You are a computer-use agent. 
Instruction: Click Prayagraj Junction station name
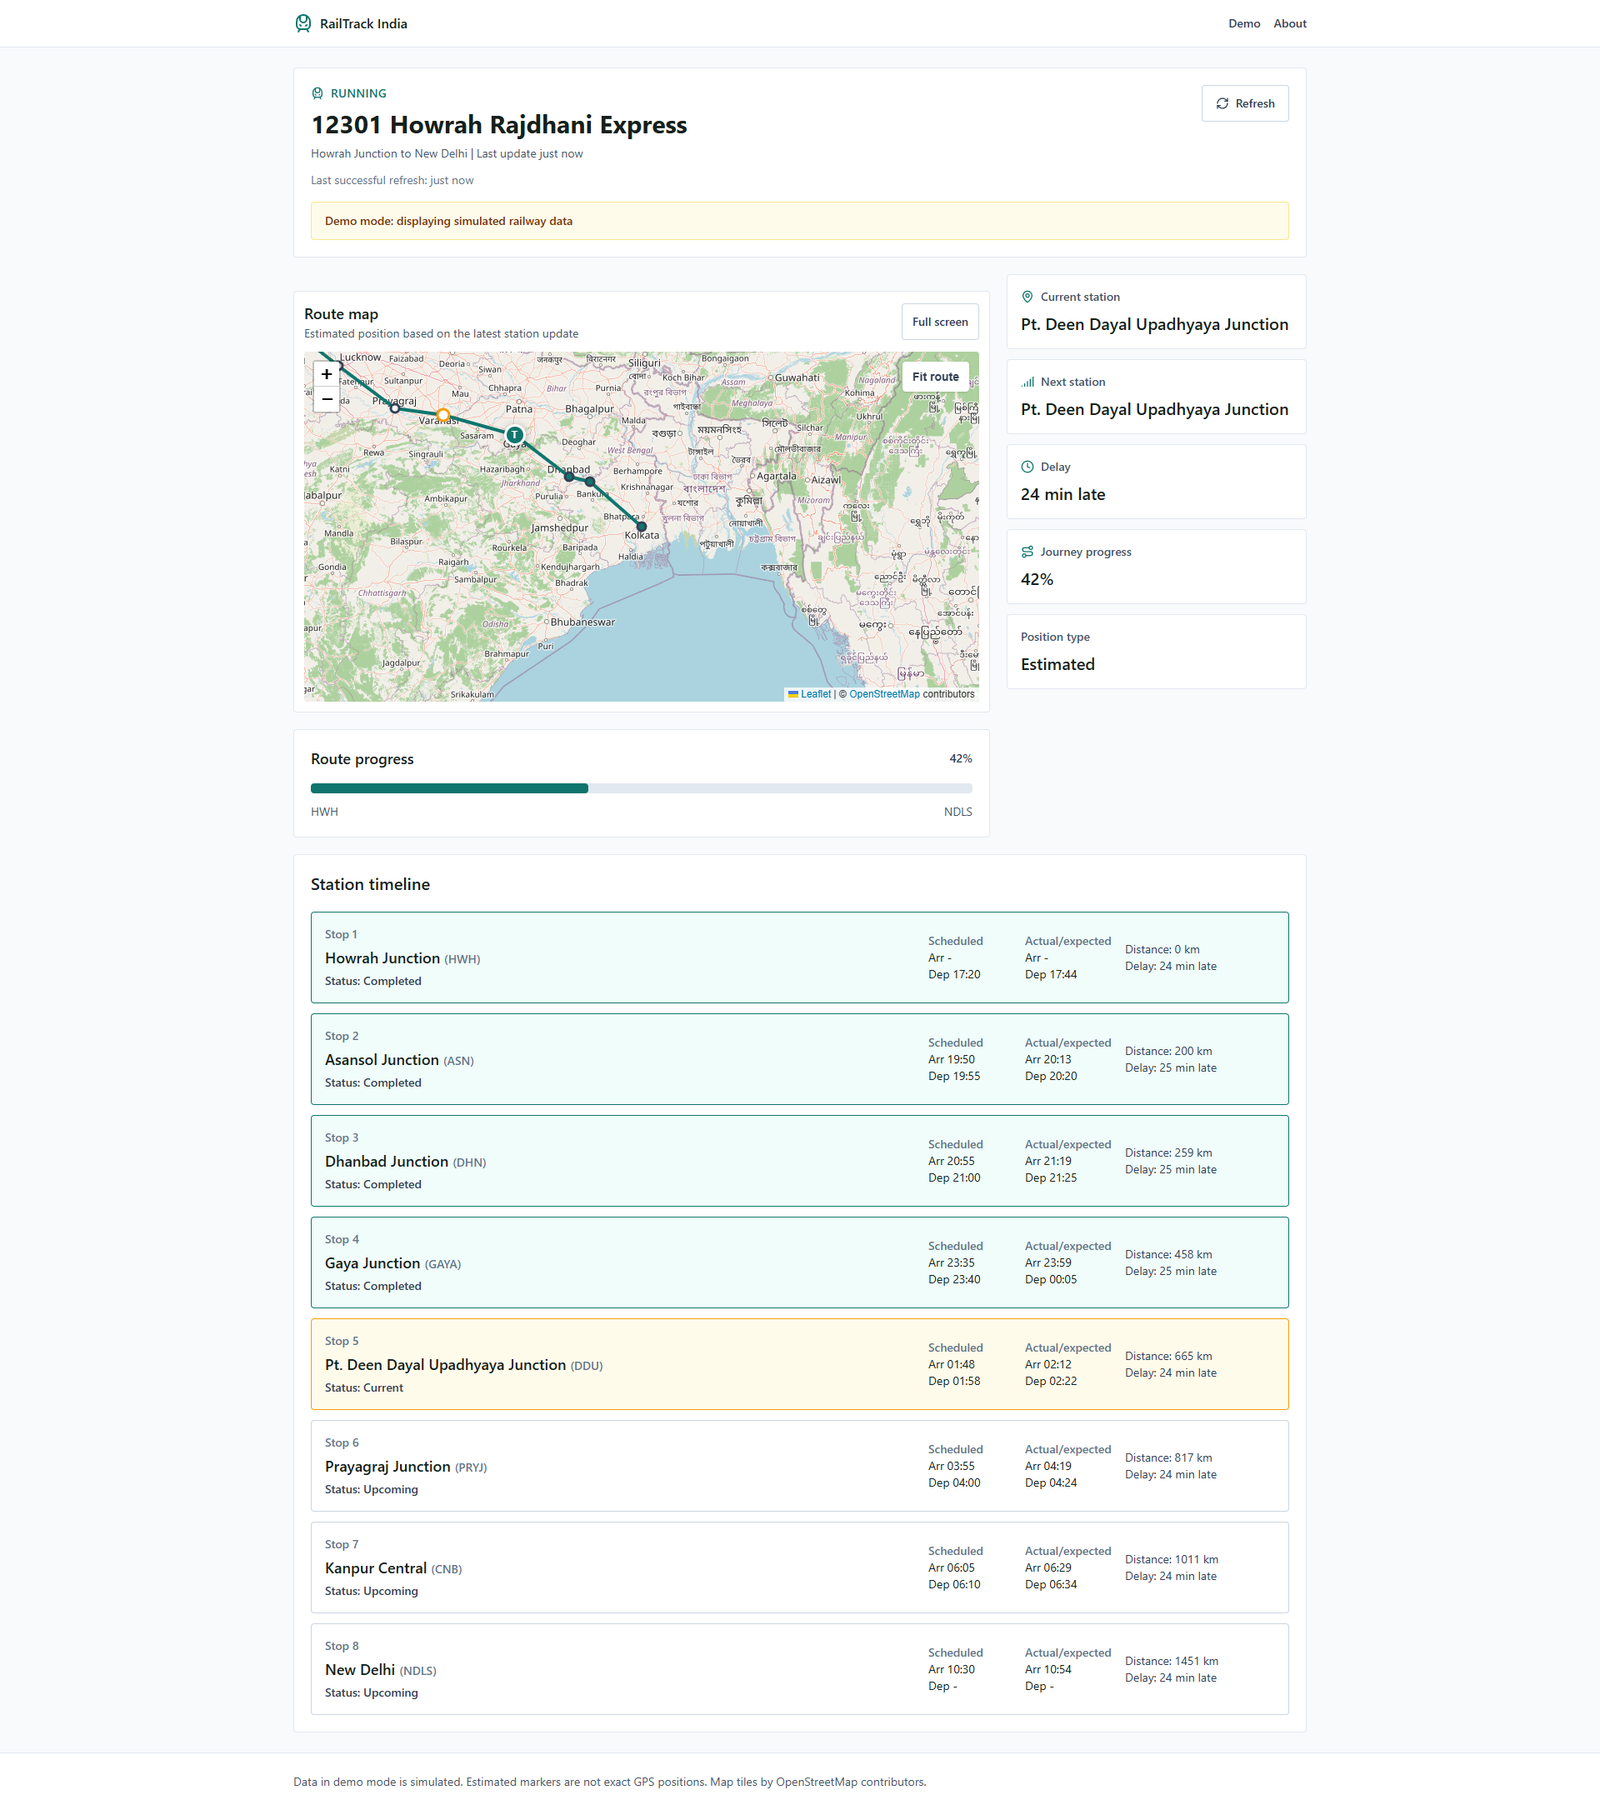387,1467
